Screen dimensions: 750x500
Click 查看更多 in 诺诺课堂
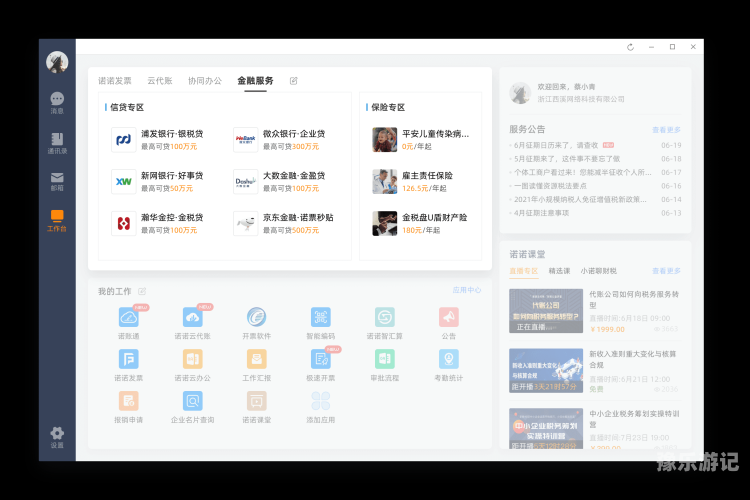(x=666, y=271)
